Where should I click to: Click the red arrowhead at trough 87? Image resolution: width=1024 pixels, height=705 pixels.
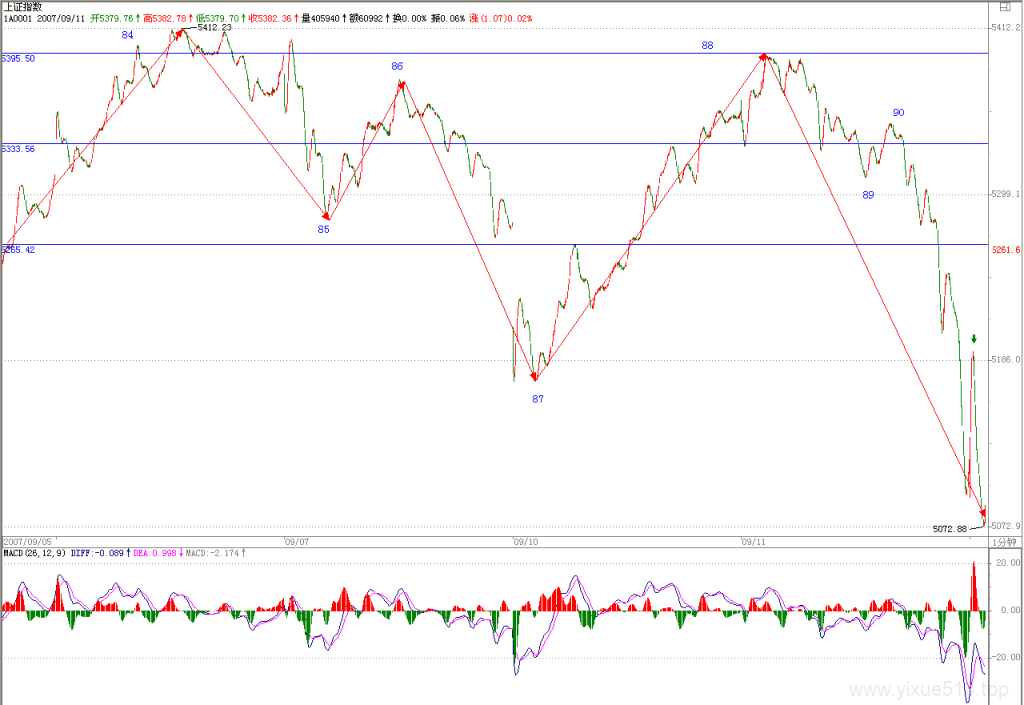pyautogui.click(x=535, y=377)
